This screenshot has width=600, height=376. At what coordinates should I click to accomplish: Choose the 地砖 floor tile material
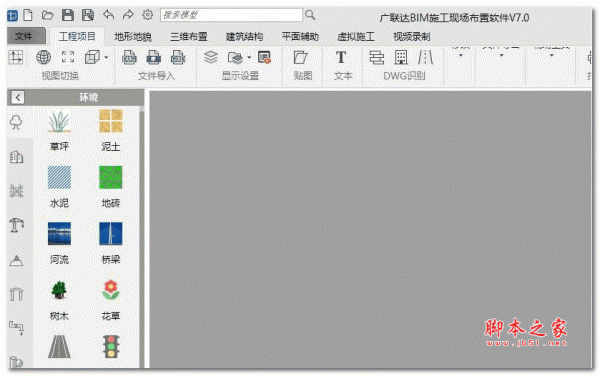pos(111,187)
